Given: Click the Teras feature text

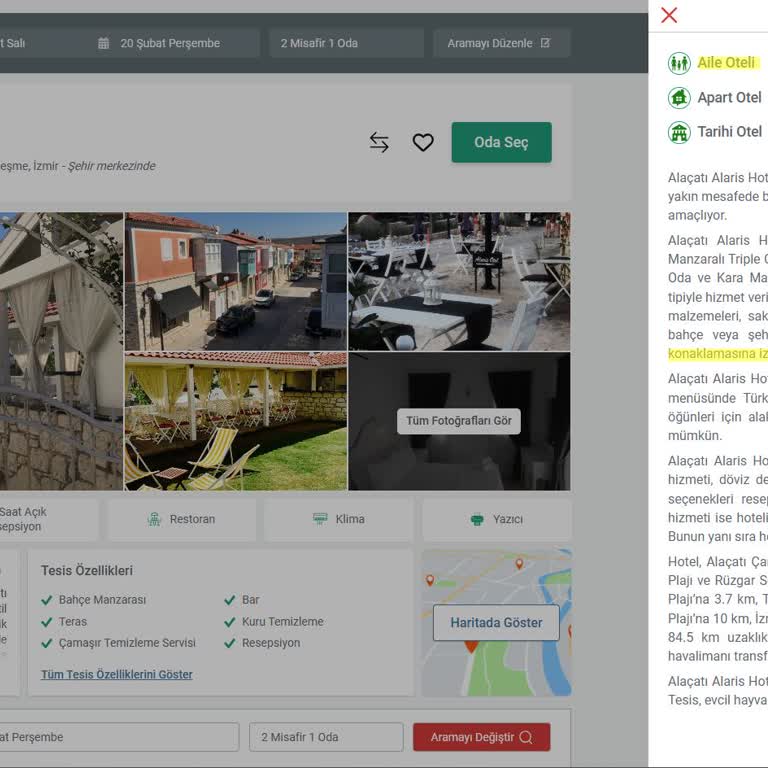Looking at the screenshot, I should (73, 622).
